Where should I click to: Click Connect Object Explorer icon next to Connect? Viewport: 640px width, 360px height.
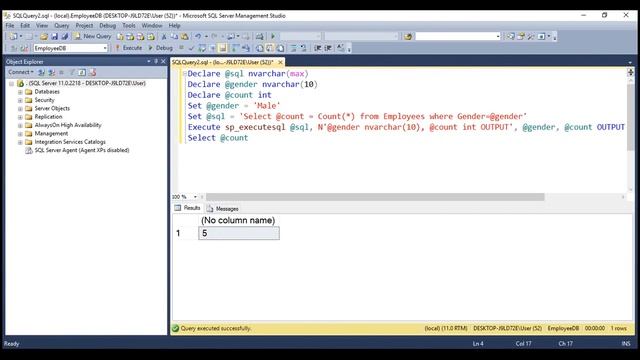click(41, 72)
